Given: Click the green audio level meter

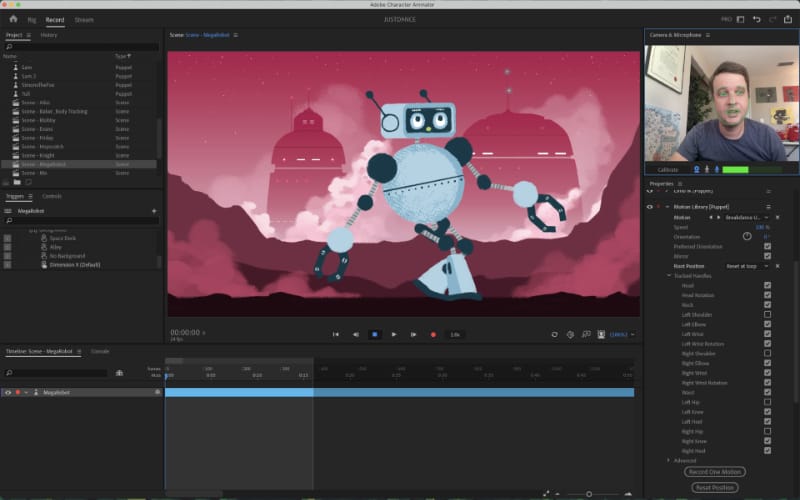Looking at the screenshot, I should click(752, 169).
